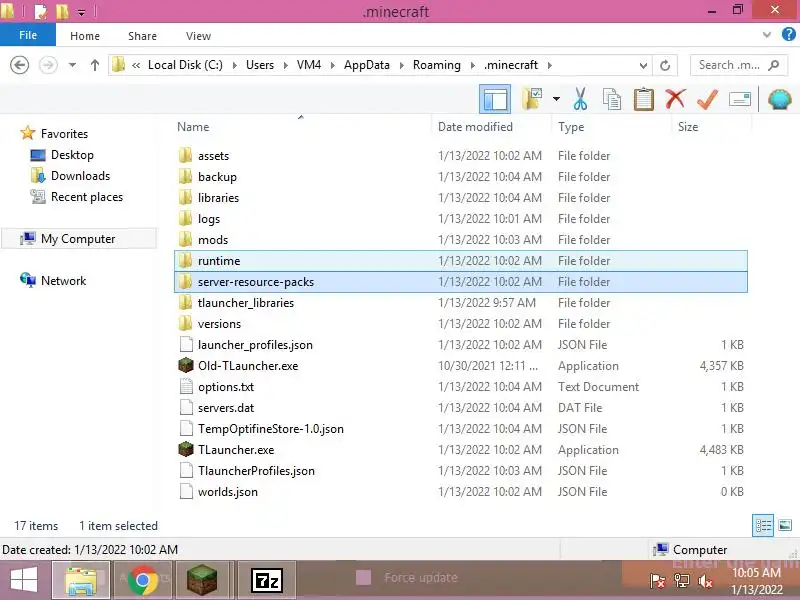Open address bar history dropdown

pyautogui.click(x=643, y=65)
